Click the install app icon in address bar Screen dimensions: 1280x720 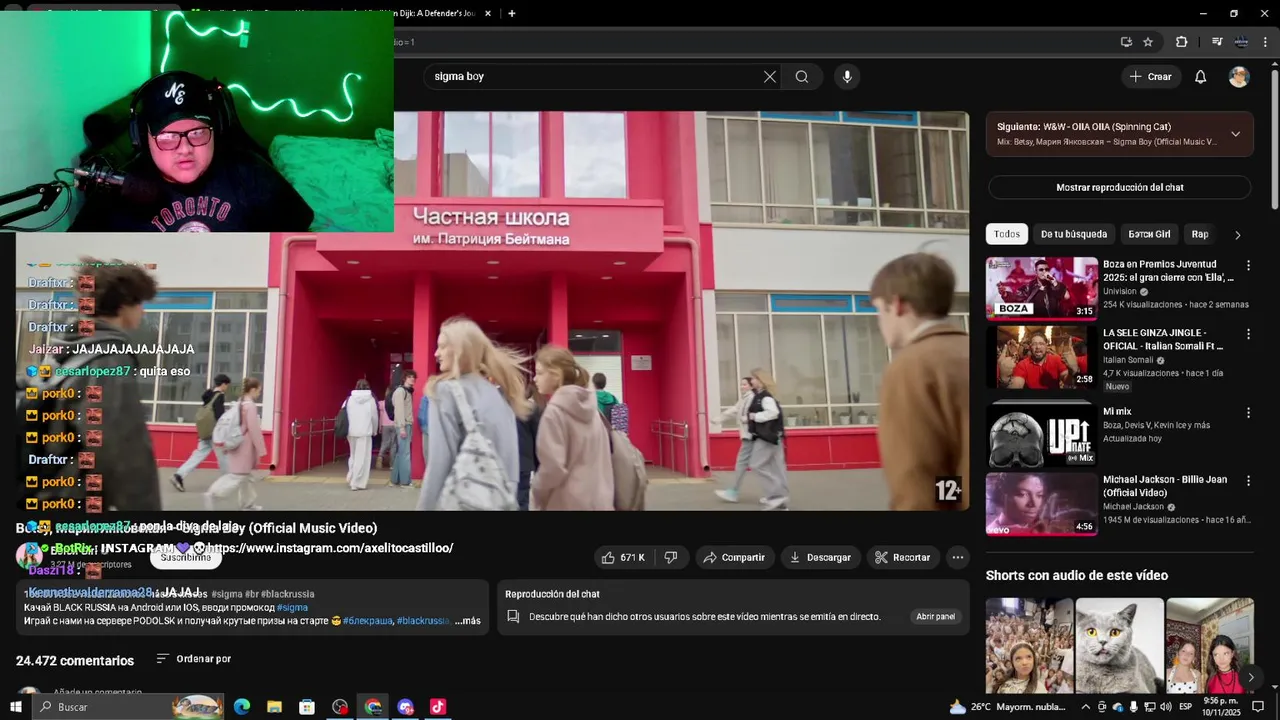[1126, 42]
